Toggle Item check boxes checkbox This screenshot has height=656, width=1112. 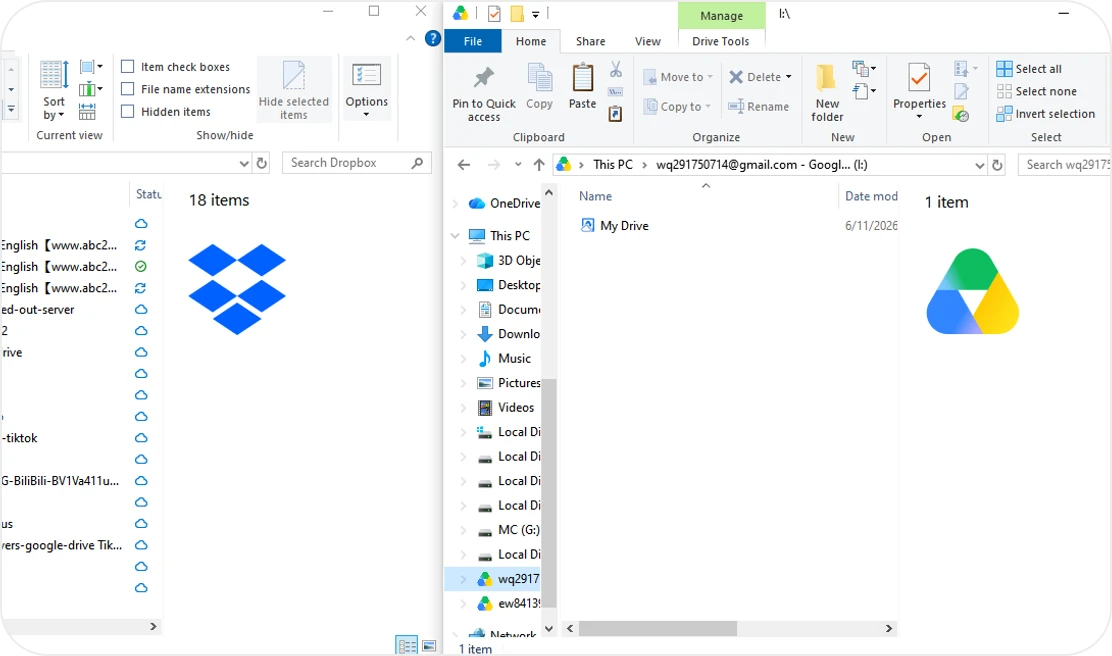tap(128, 67)
